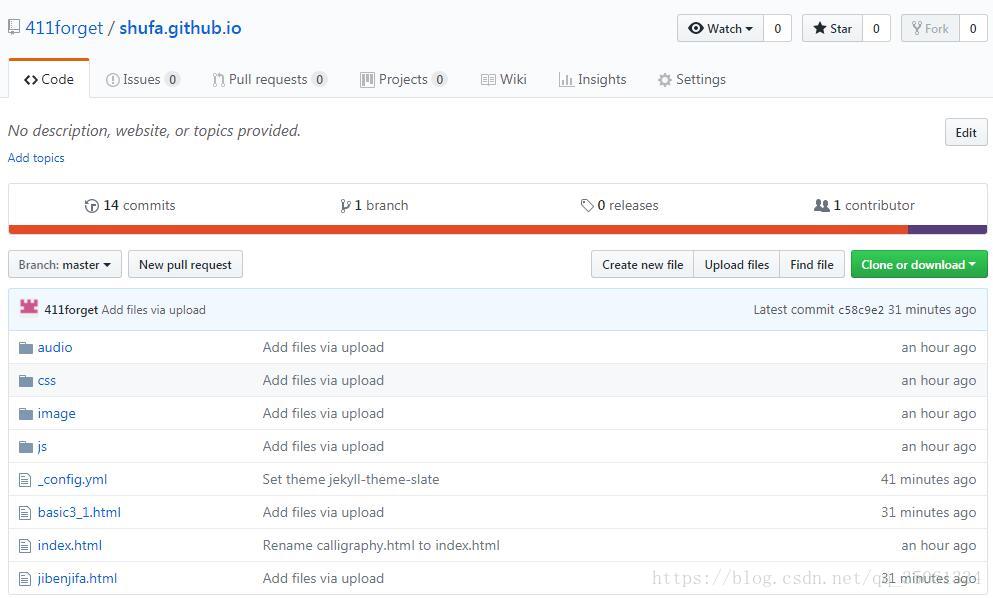993x598 pixels.
Task: Click New pull request button
Action: [185, 265]
